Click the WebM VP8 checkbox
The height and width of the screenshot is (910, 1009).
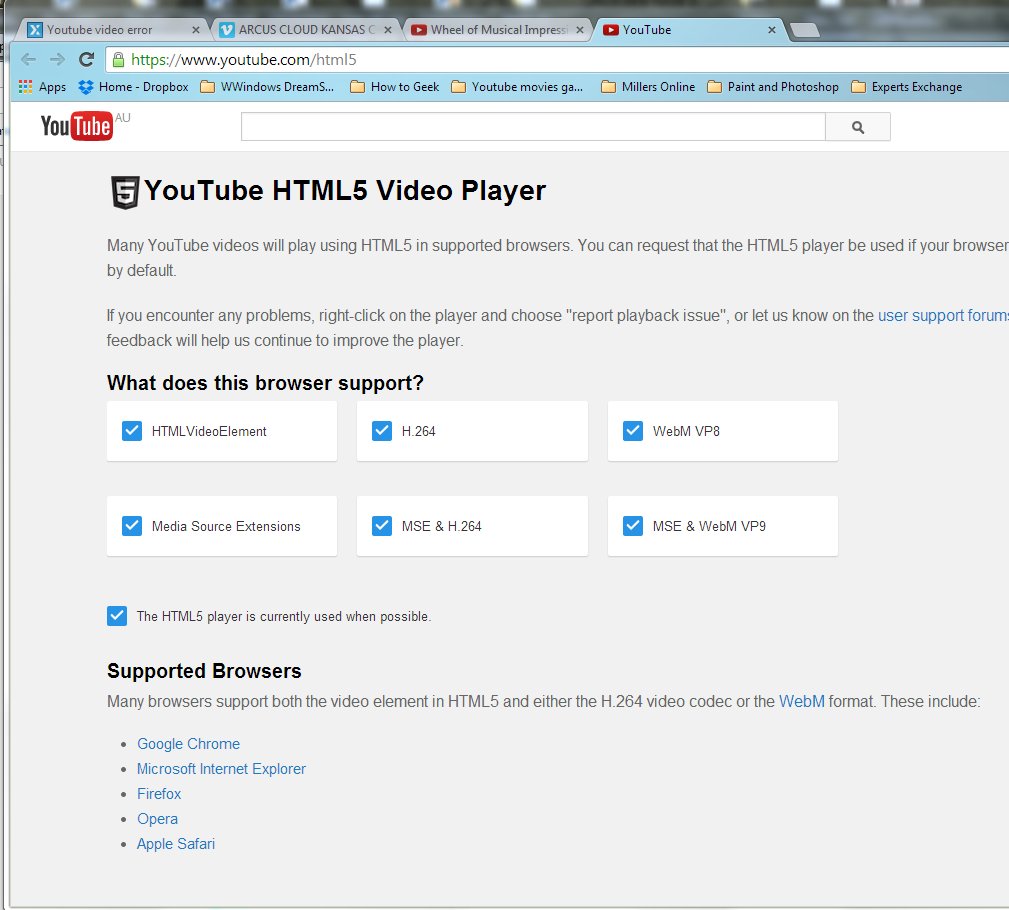pos(633,431)
